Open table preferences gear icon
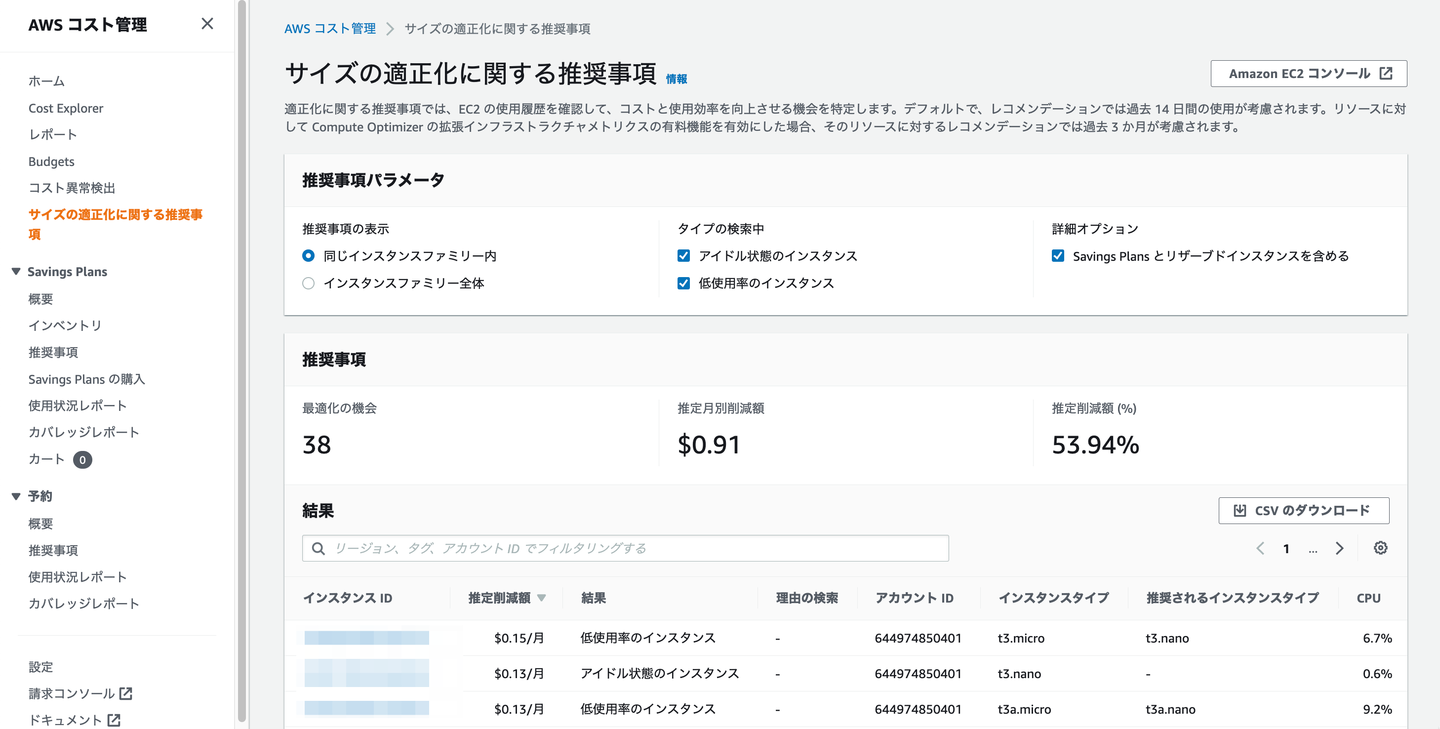The height and width of the screenshot is (729, 1440). [1380, 548]
